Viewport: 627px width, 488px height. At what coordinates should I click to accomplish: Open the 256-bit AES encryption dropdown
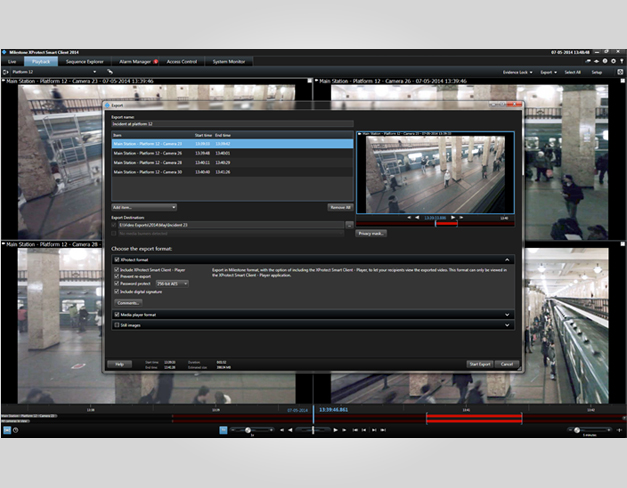[x=170, y=283]
